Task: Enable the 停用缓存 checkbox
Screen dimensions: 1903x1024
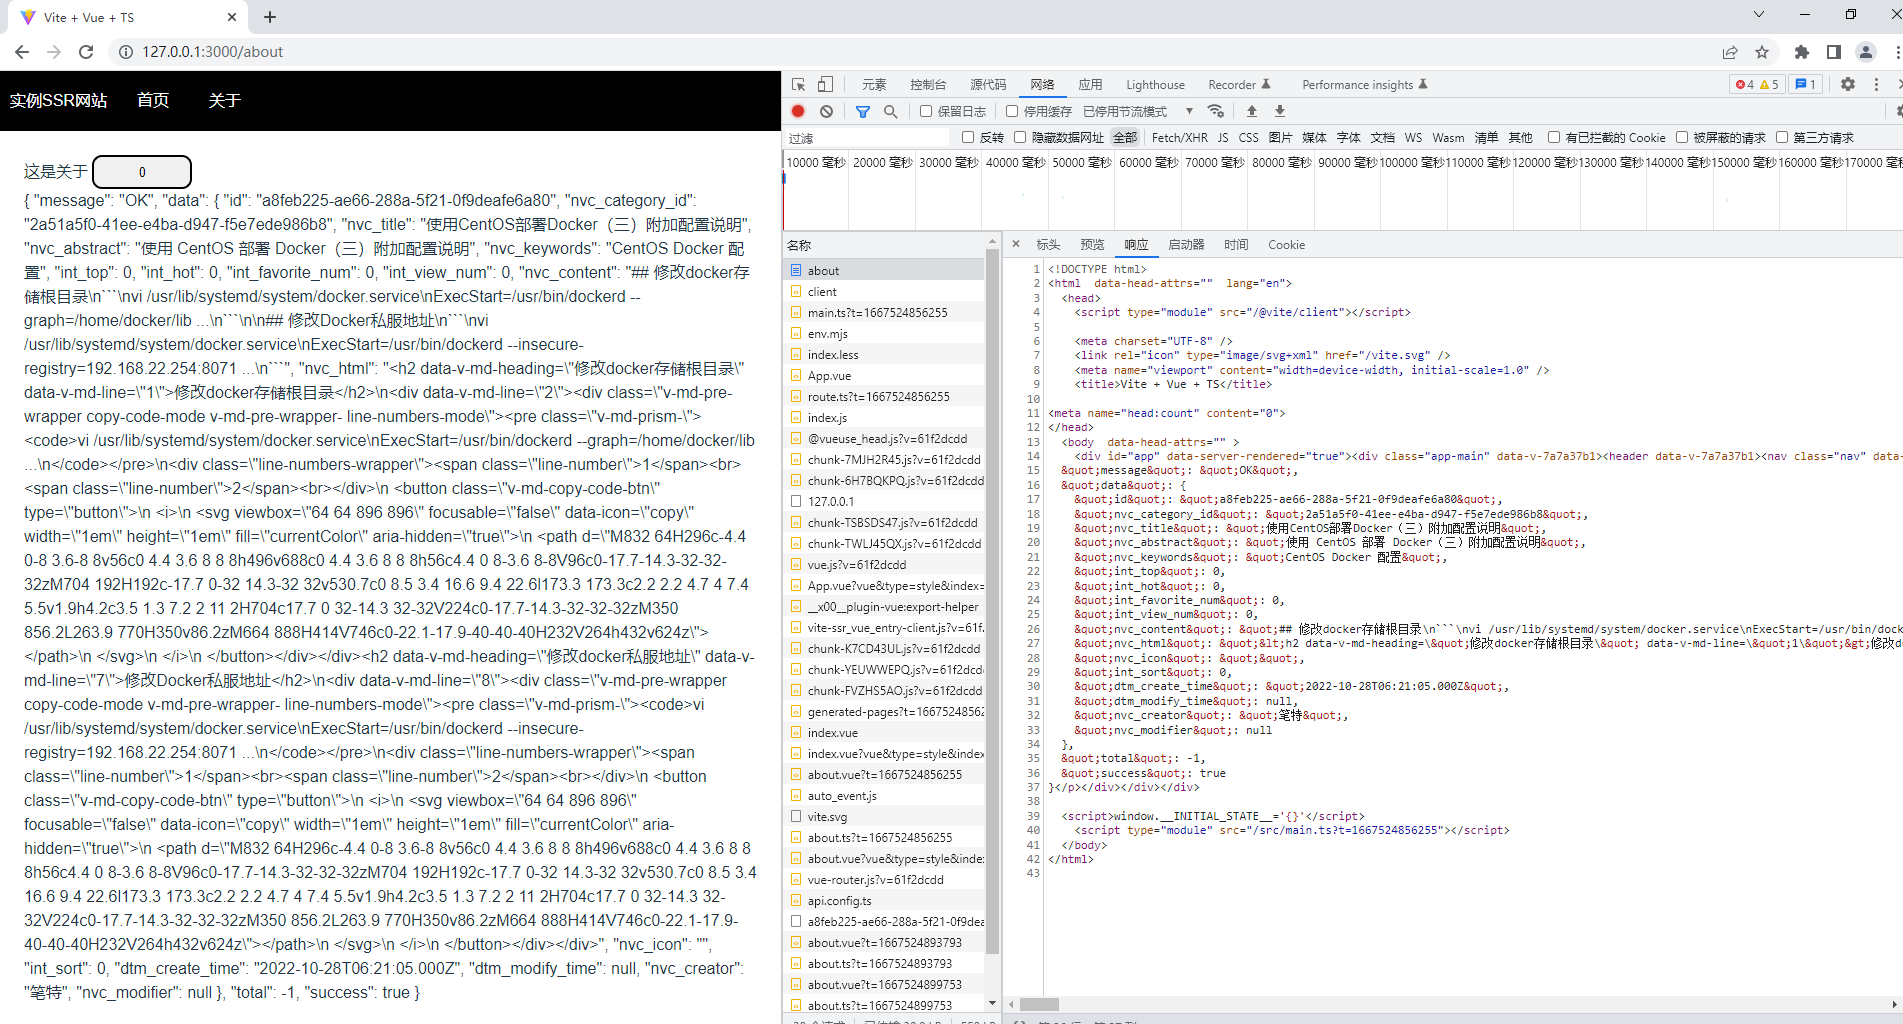Action: [x=1012, y=111]
